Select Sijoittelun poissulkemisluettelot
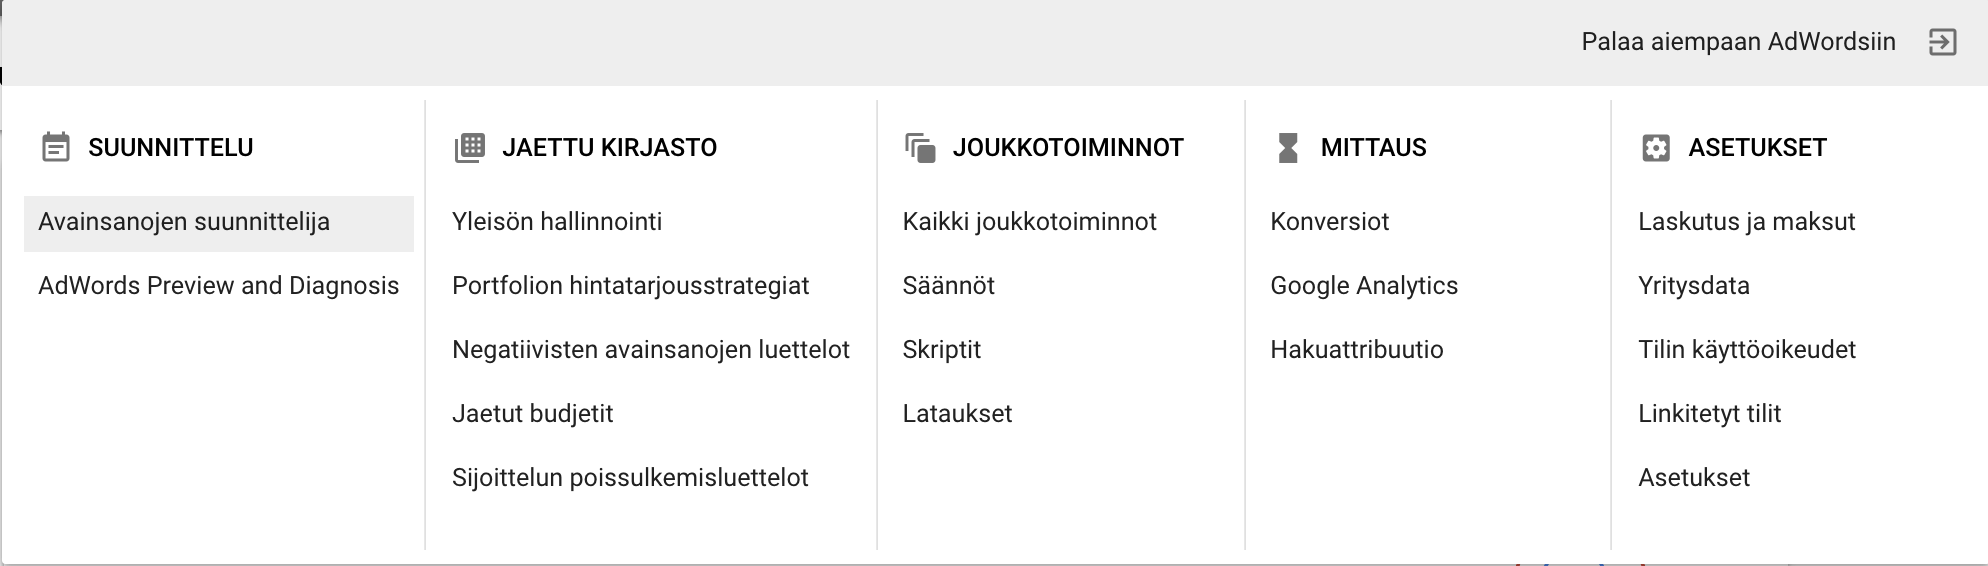This screenshot has width=1988, height=566. coord(630,478)
